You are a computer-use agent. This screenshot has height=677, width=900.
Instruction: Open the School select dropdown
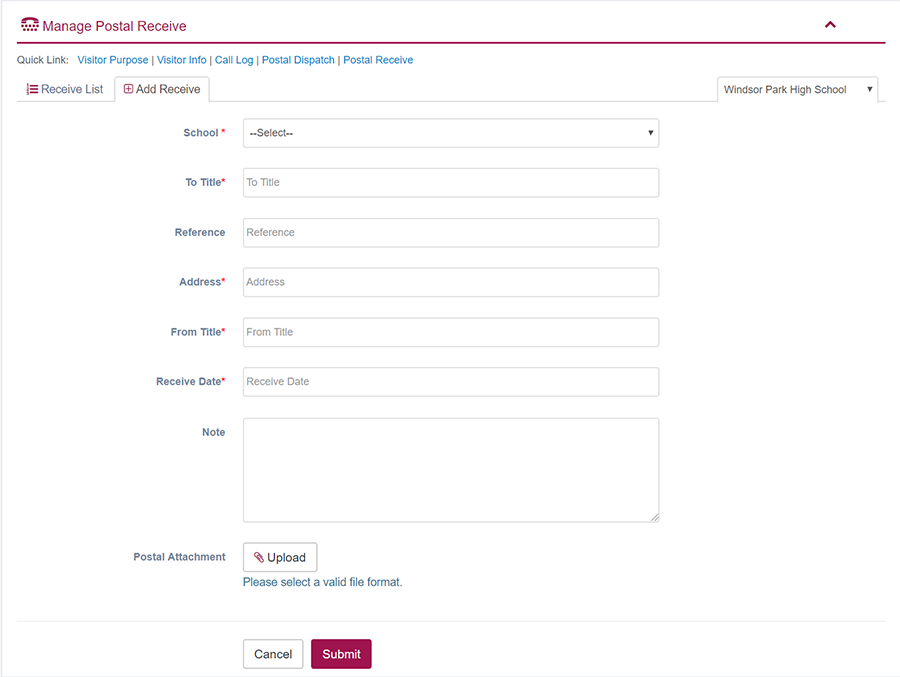point(450,133)
